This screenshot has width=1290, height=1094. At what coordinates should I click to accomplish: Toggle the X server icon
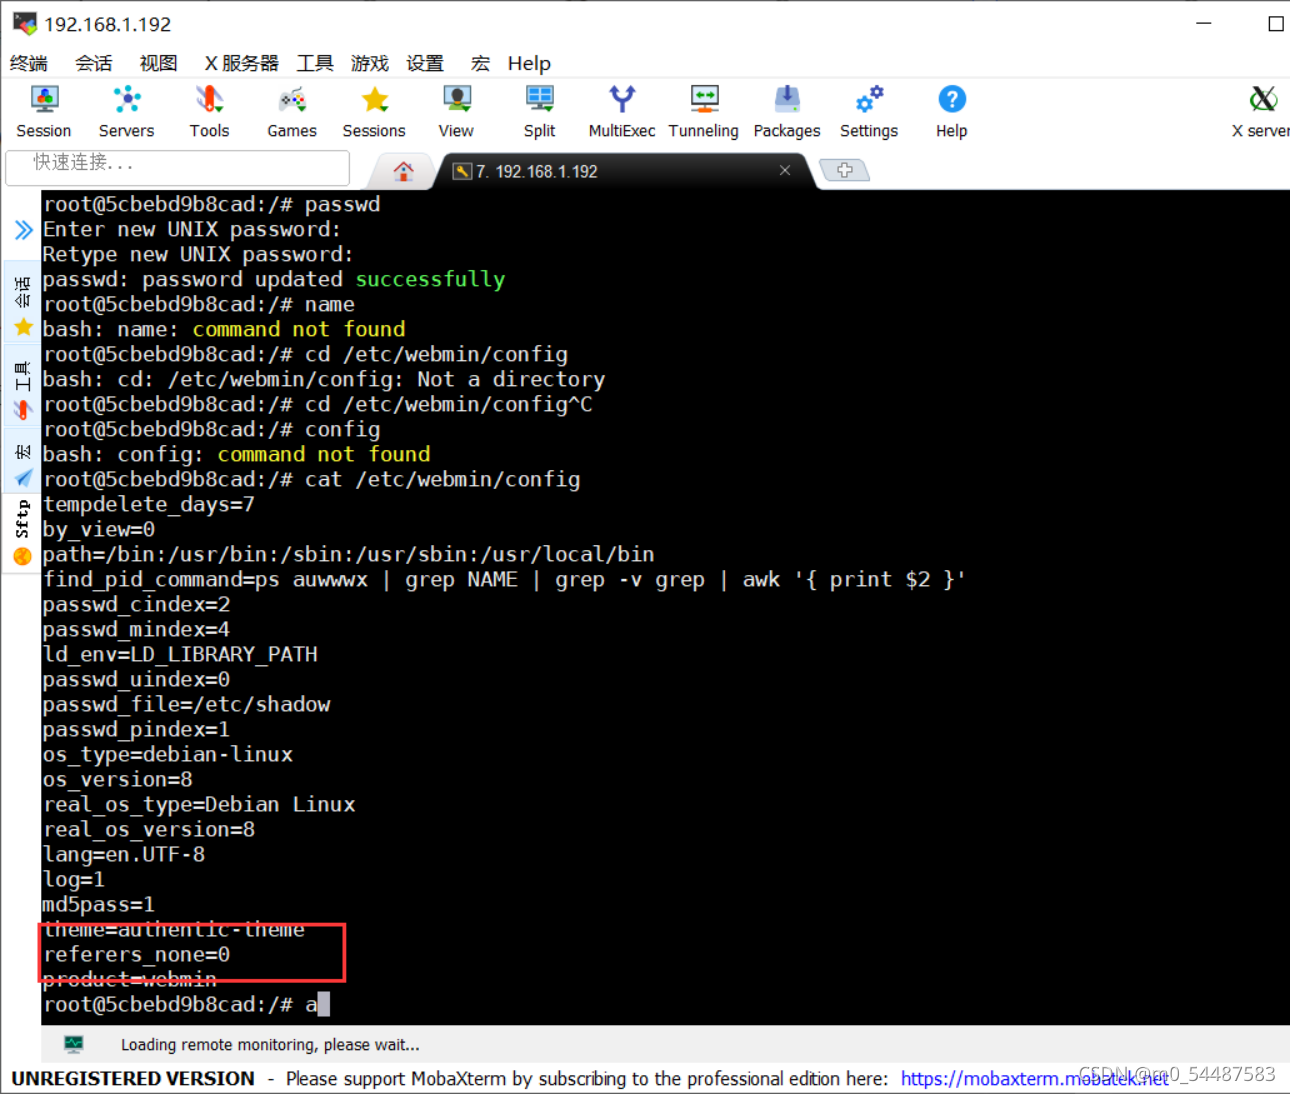[1262, 111]
